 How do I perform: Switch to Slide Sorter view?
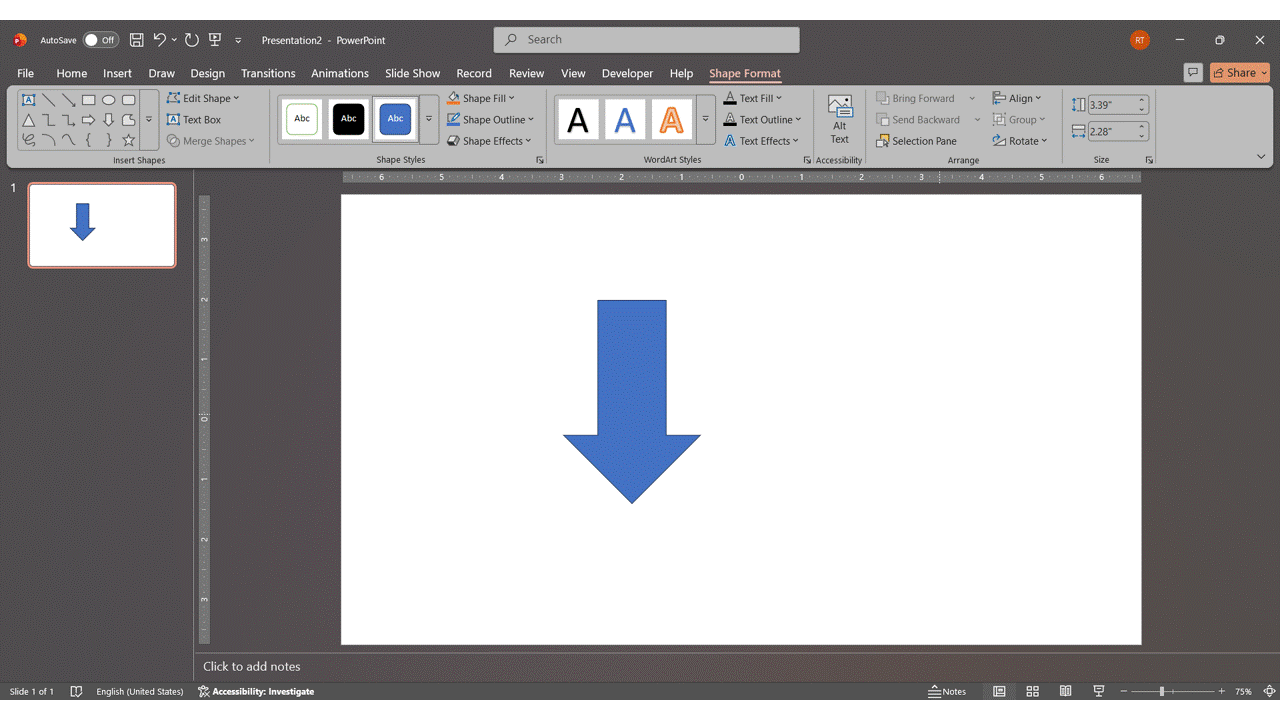coord(1033,691)
